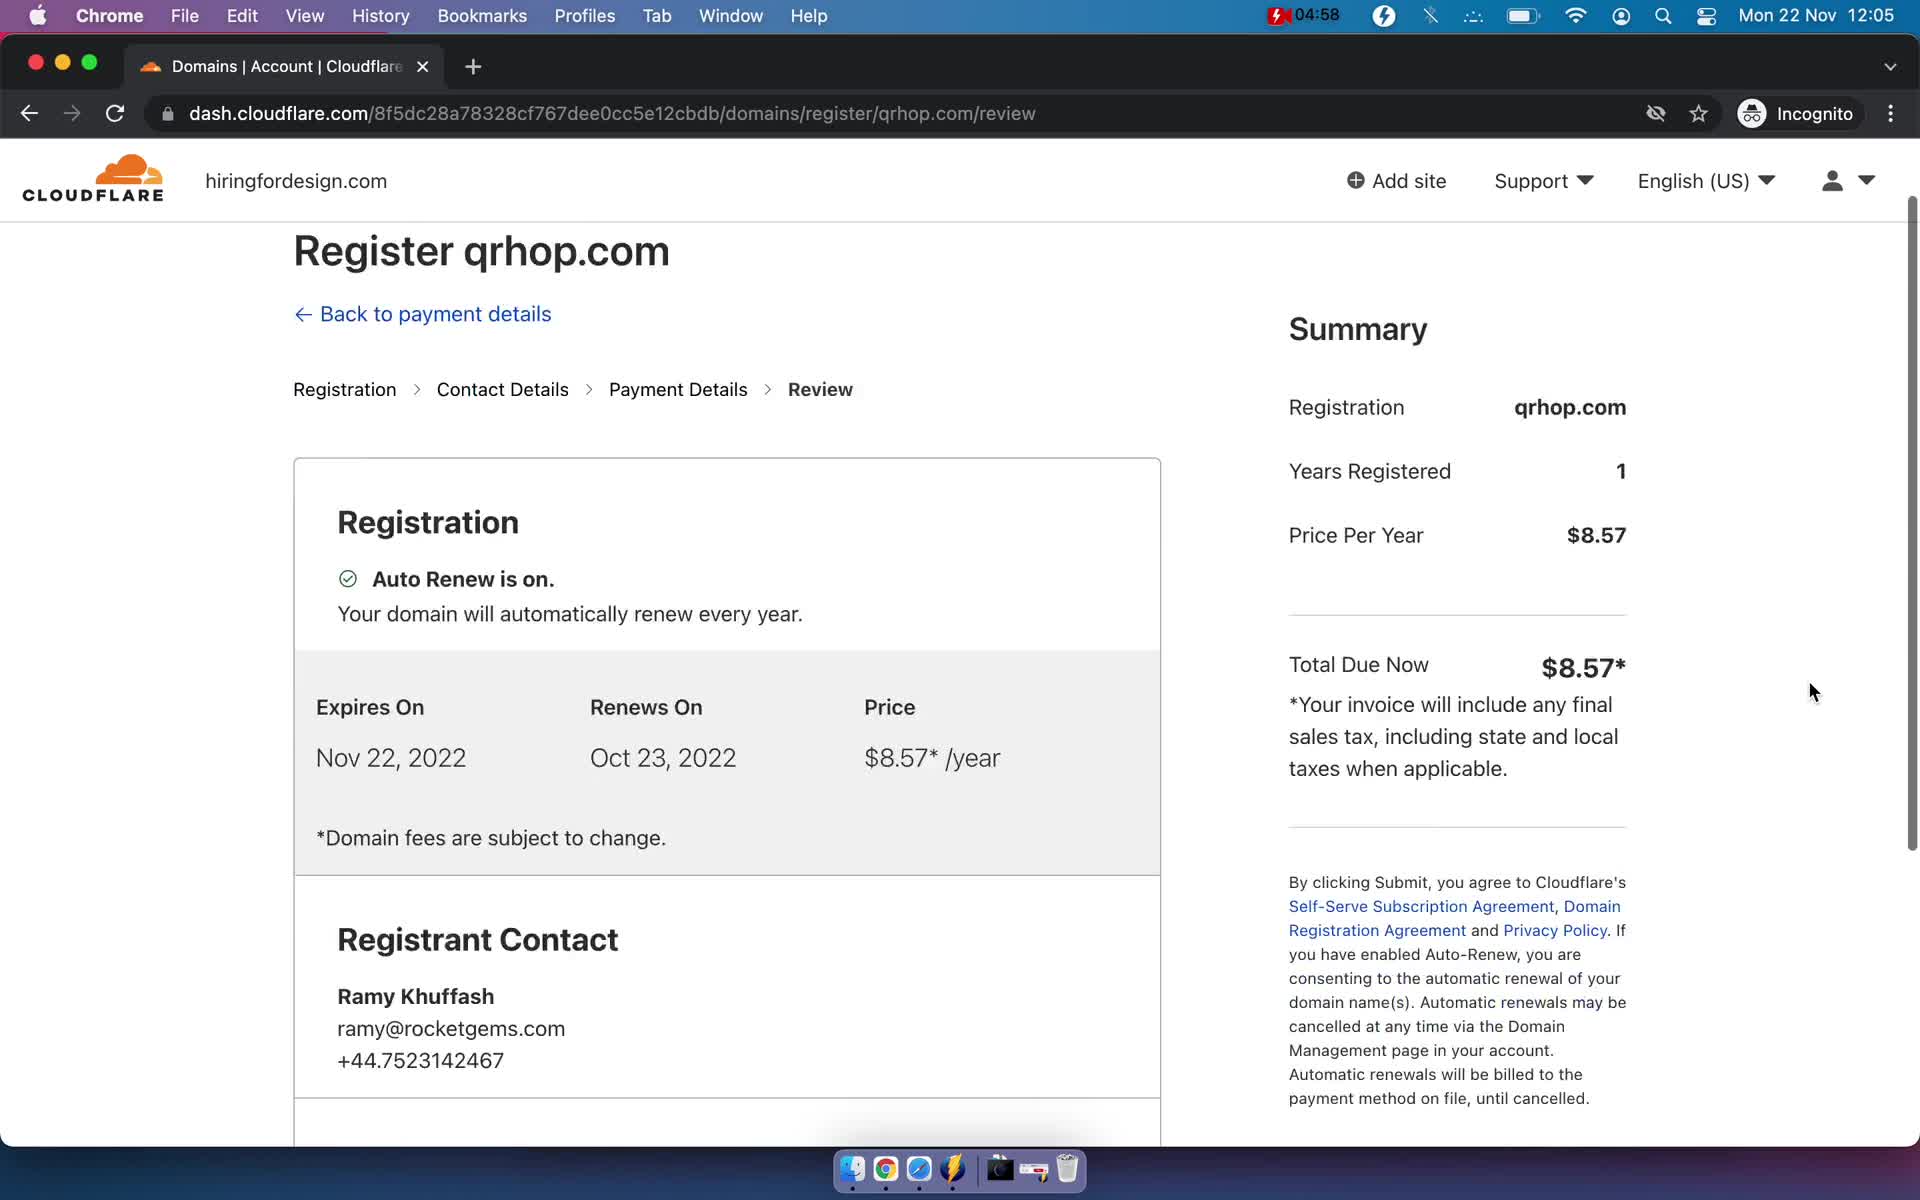The width and height of the screenshot is (1920, 1200).
Task: Click the Years Registered value field
Action: [x=1620, y=471]
